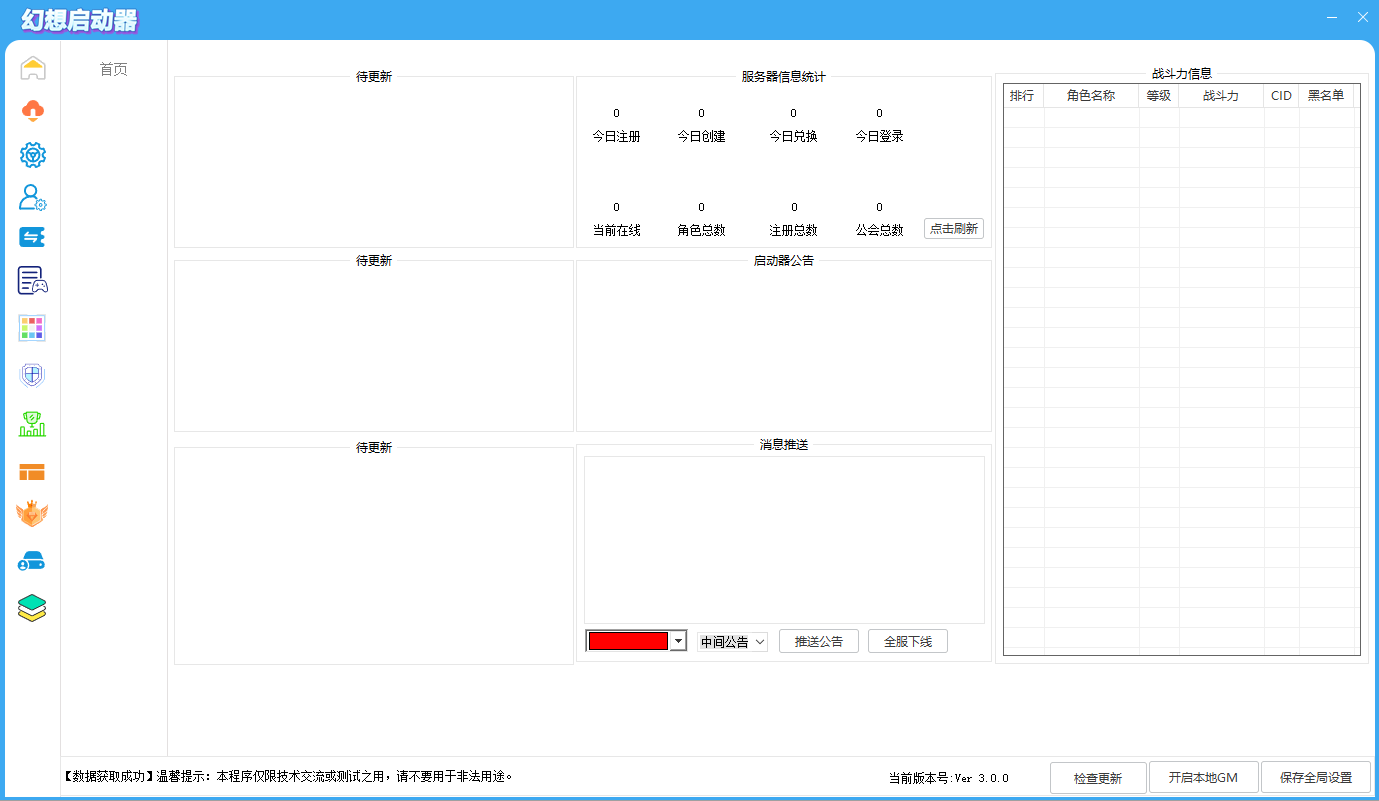Sort by the 角色名称 column header
The width and height of the screenshot is (1379, 801).
(1091, 96)
